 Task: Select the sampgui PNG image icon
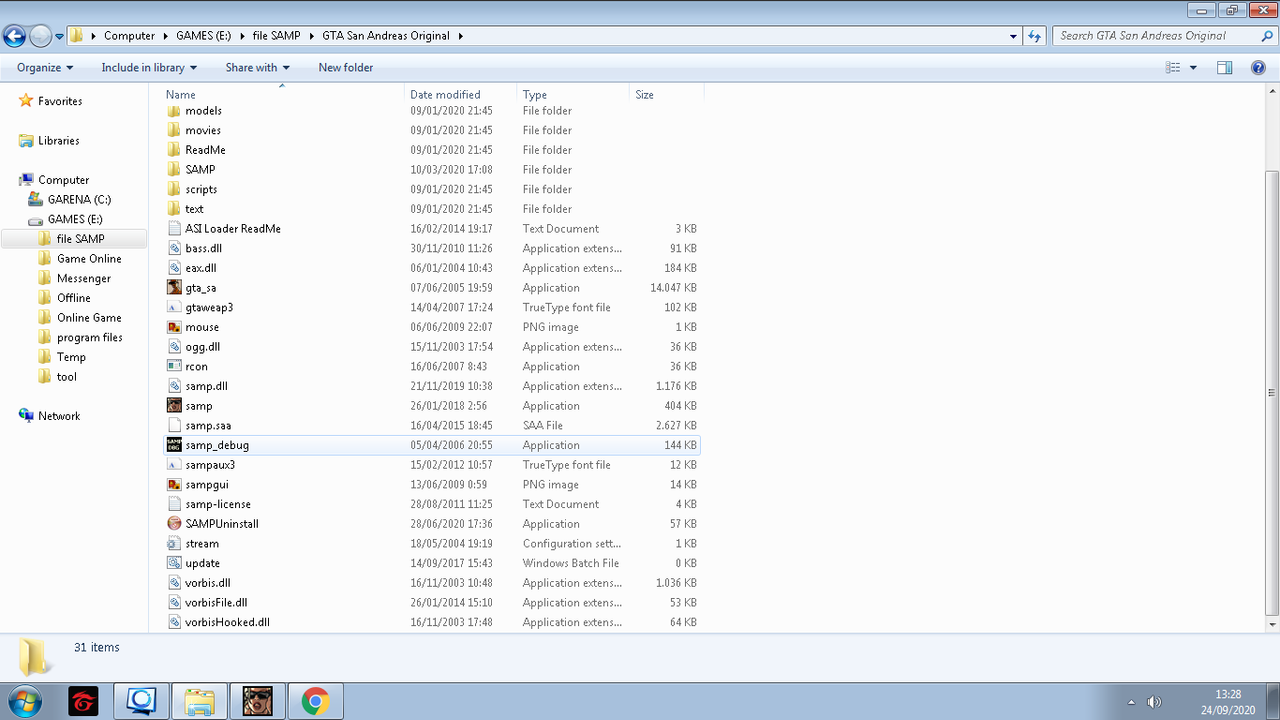[x=174, y=485]
